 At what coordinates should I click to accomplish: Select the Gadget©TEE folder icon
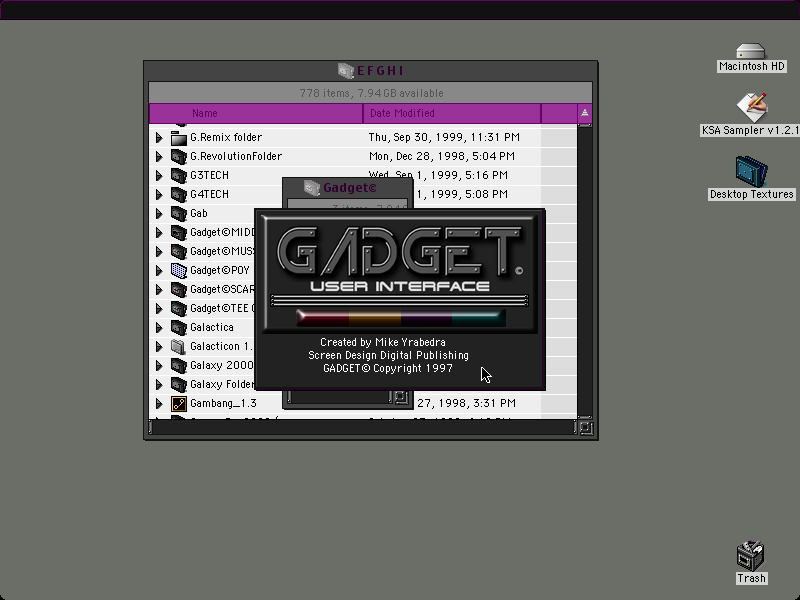[x=179, y=308]
